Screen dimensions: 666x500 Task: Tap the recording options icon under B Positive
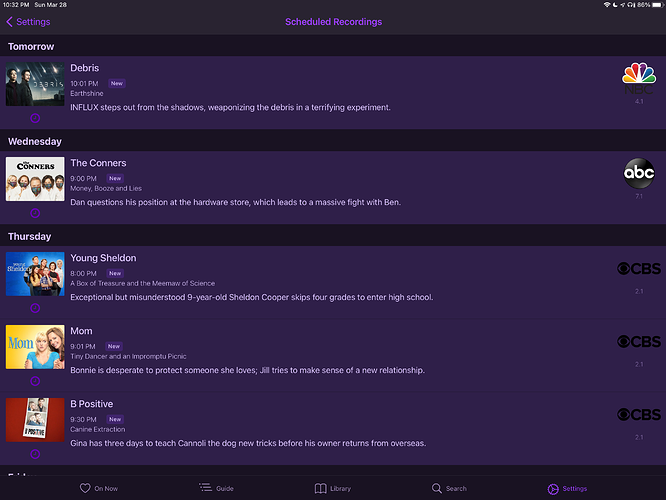coord(35,454)
